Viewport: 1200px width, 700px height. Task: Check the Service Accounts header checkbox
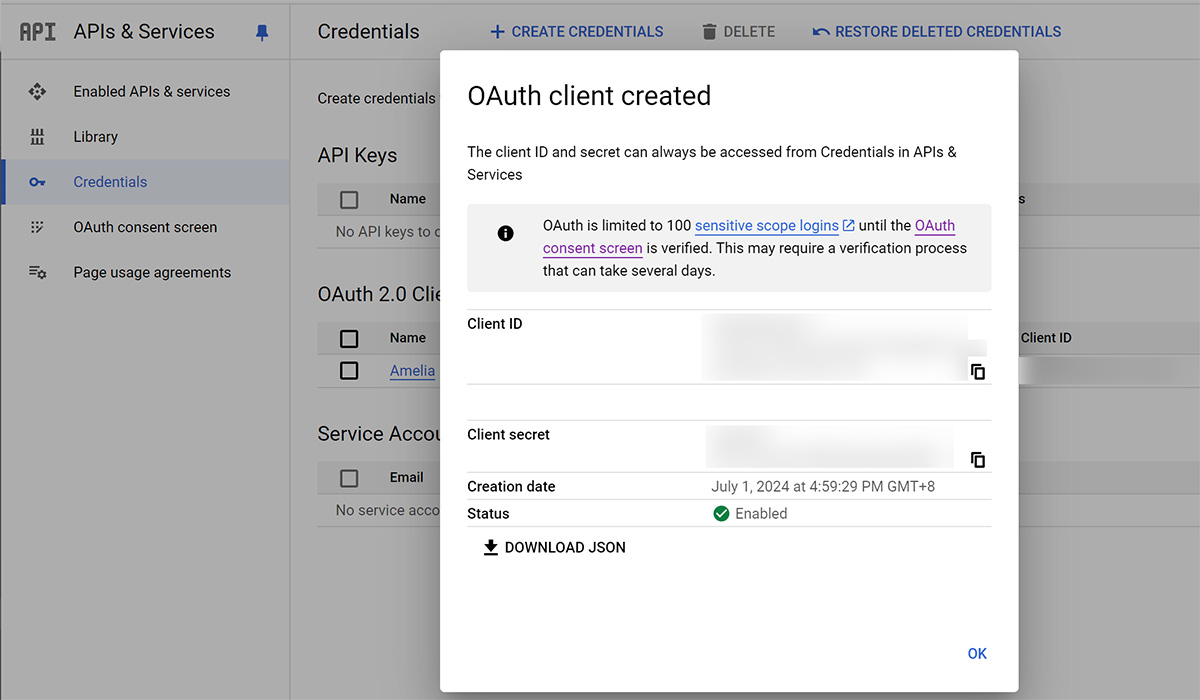coord(349,478)
